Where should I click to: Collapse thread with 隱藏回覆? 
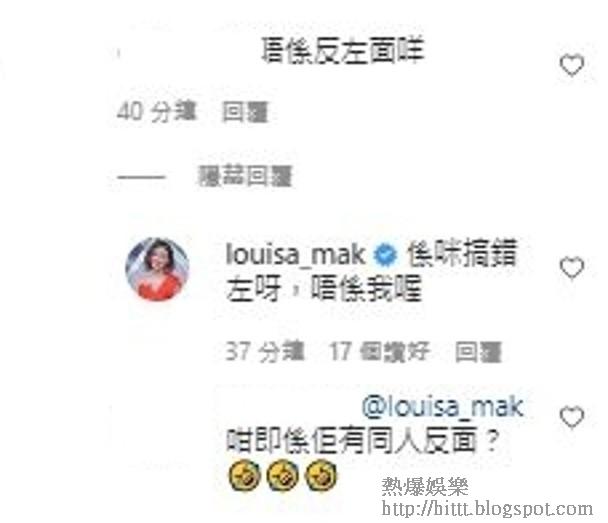point(245,177)
